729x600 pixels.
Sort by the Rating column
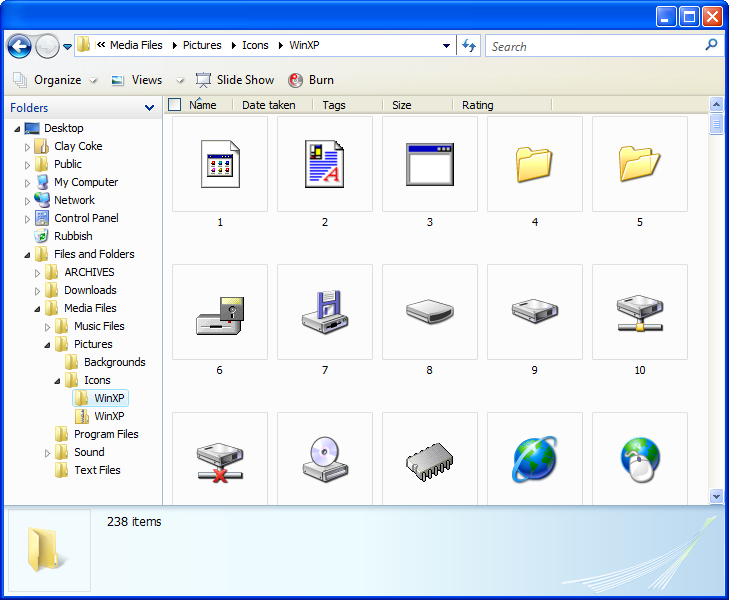point(477,105)
